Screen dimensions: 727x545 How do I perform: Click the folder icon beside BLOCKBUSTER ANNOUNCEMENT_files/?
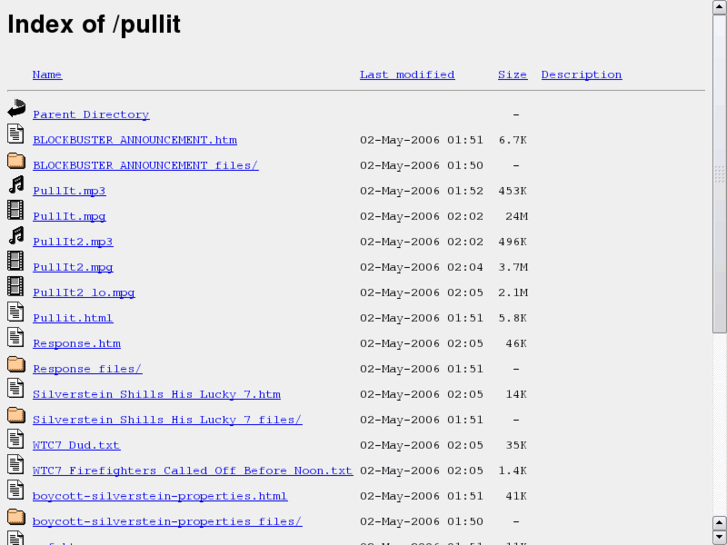pos(16,160)
